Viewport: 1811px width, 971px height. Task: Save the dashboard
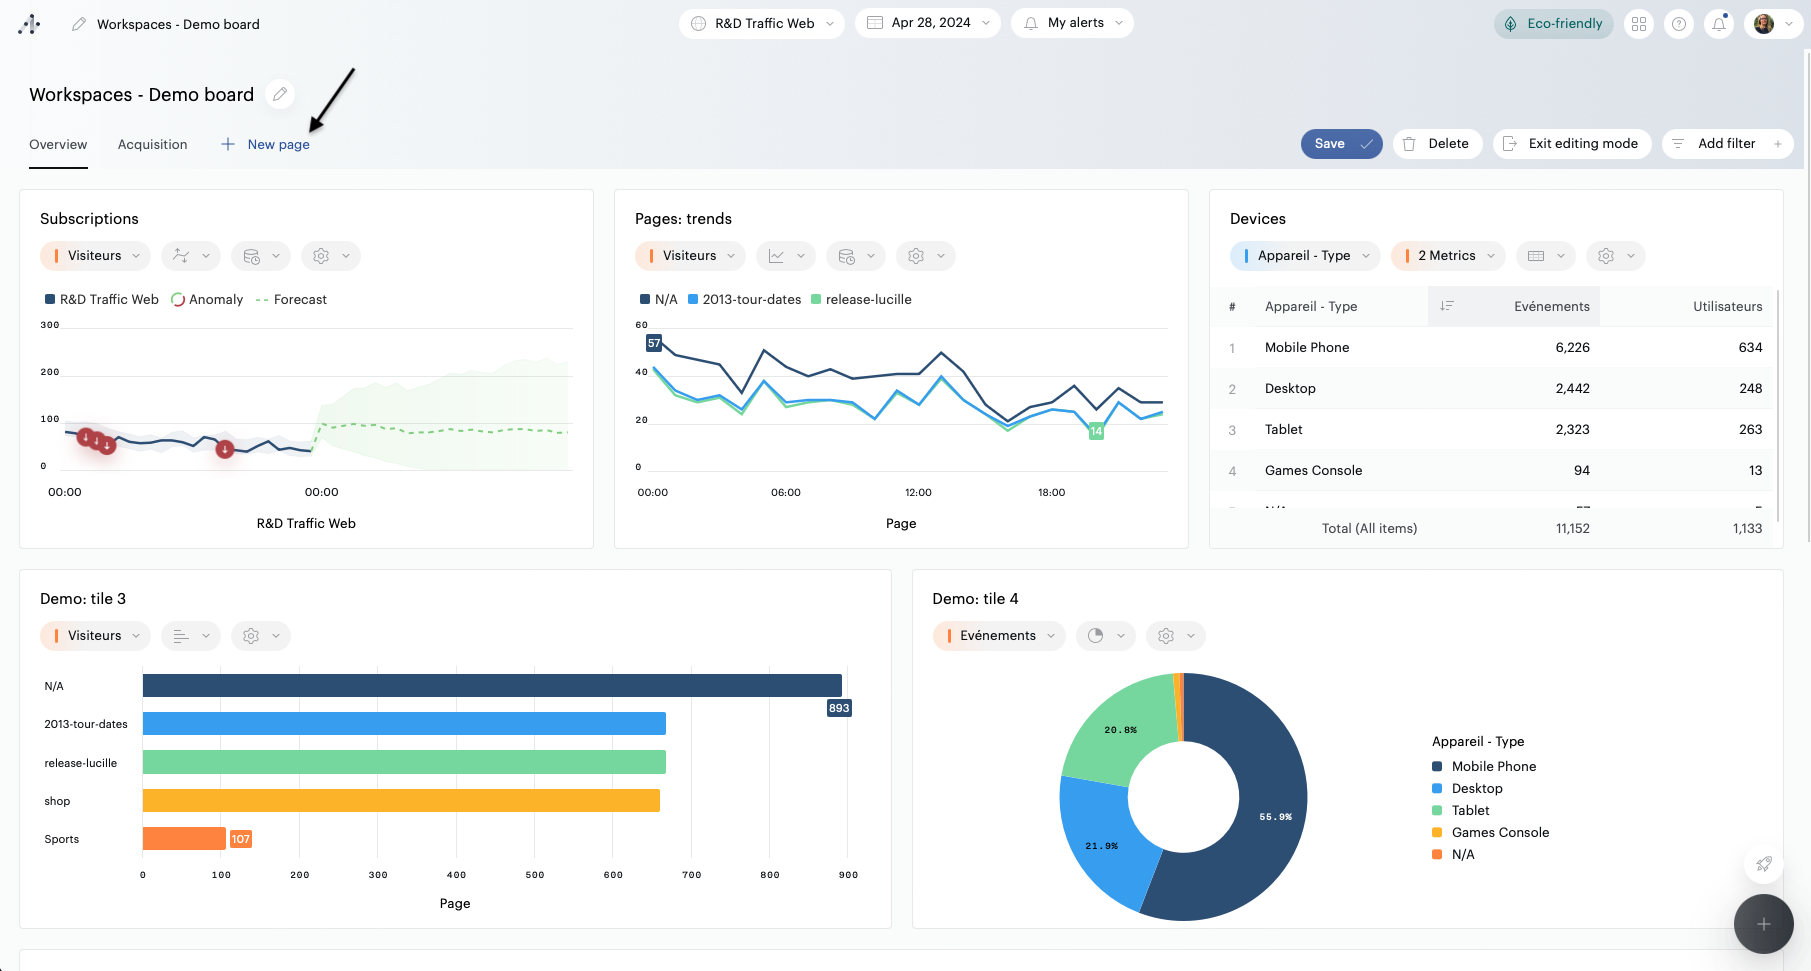[1340, 144]
